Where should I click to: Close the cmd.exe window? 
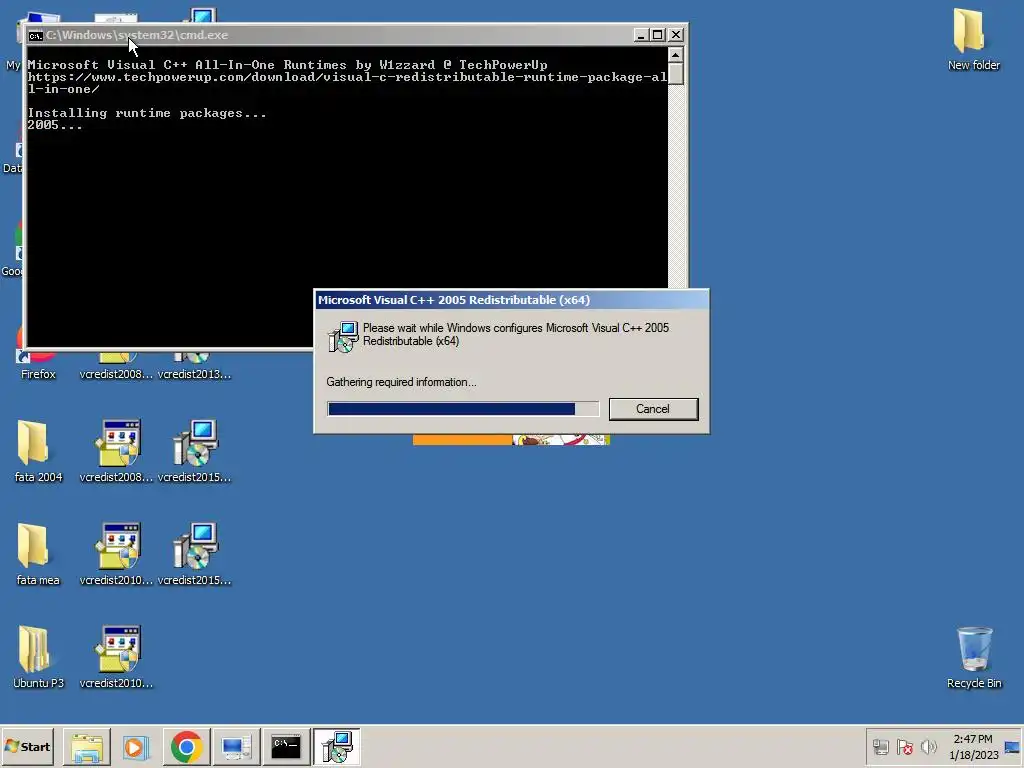[676, 35]
